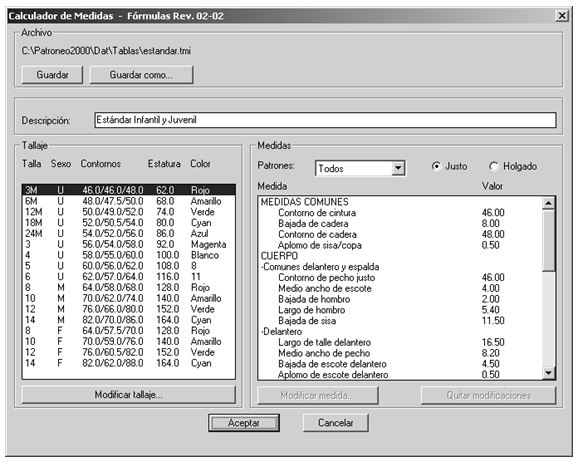The height and width of the screenshot is (462, 582).
Task: Close the Calculador de Medidas window
Action: (x=562, y=16)
